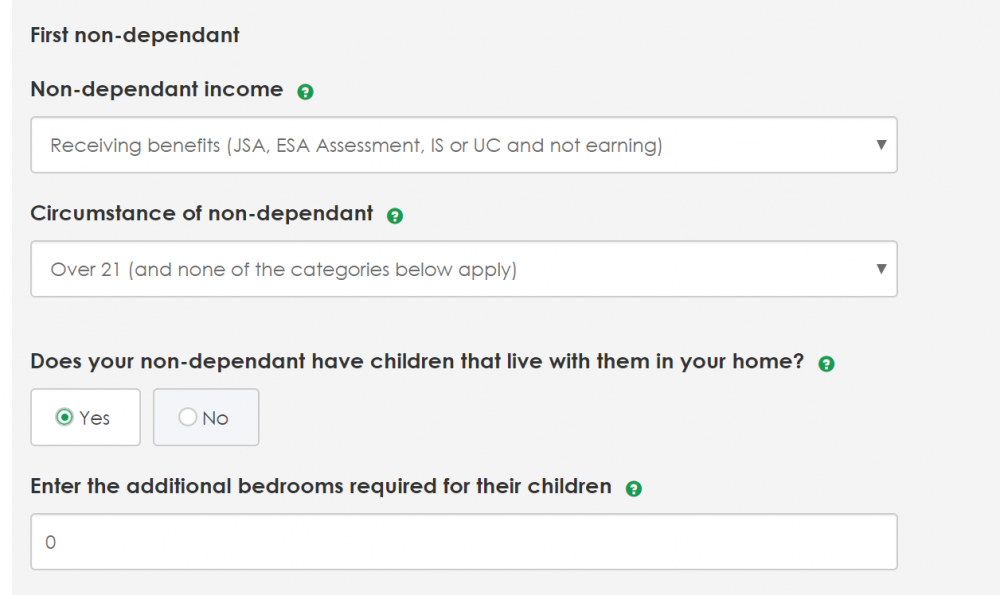Click arrow on Over 21 dropdown
The width and height of the screenshot is (1000, 595).
(x=881, y=269)
